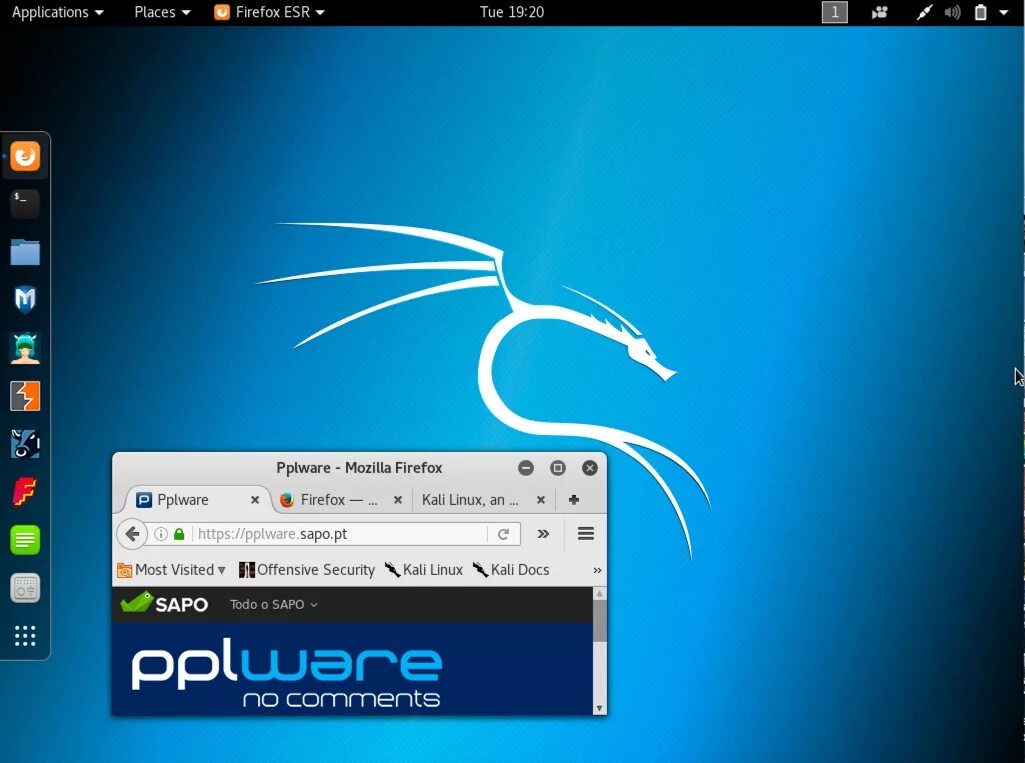This screenshot has height=763, width=1025.
Task: Click the page scrollbar down arrow
Action: point(599,708)
